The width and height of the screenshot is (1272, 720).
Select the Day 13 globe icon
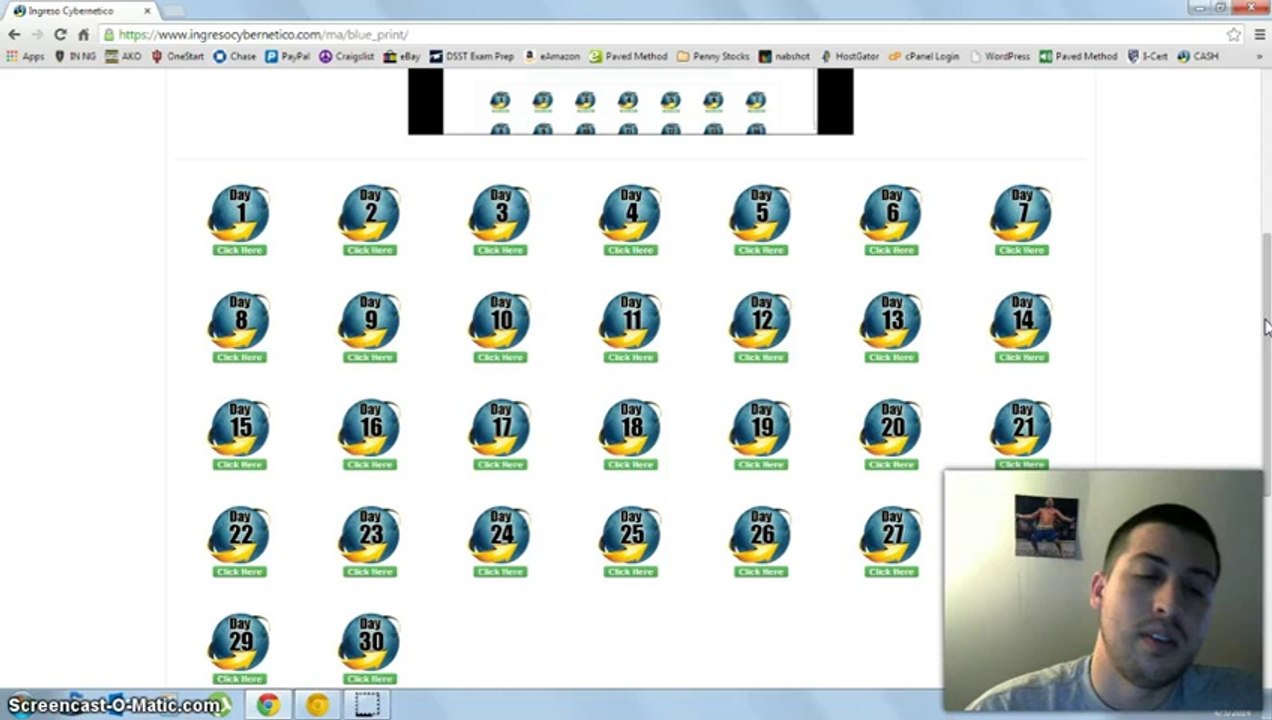(891, 320)
